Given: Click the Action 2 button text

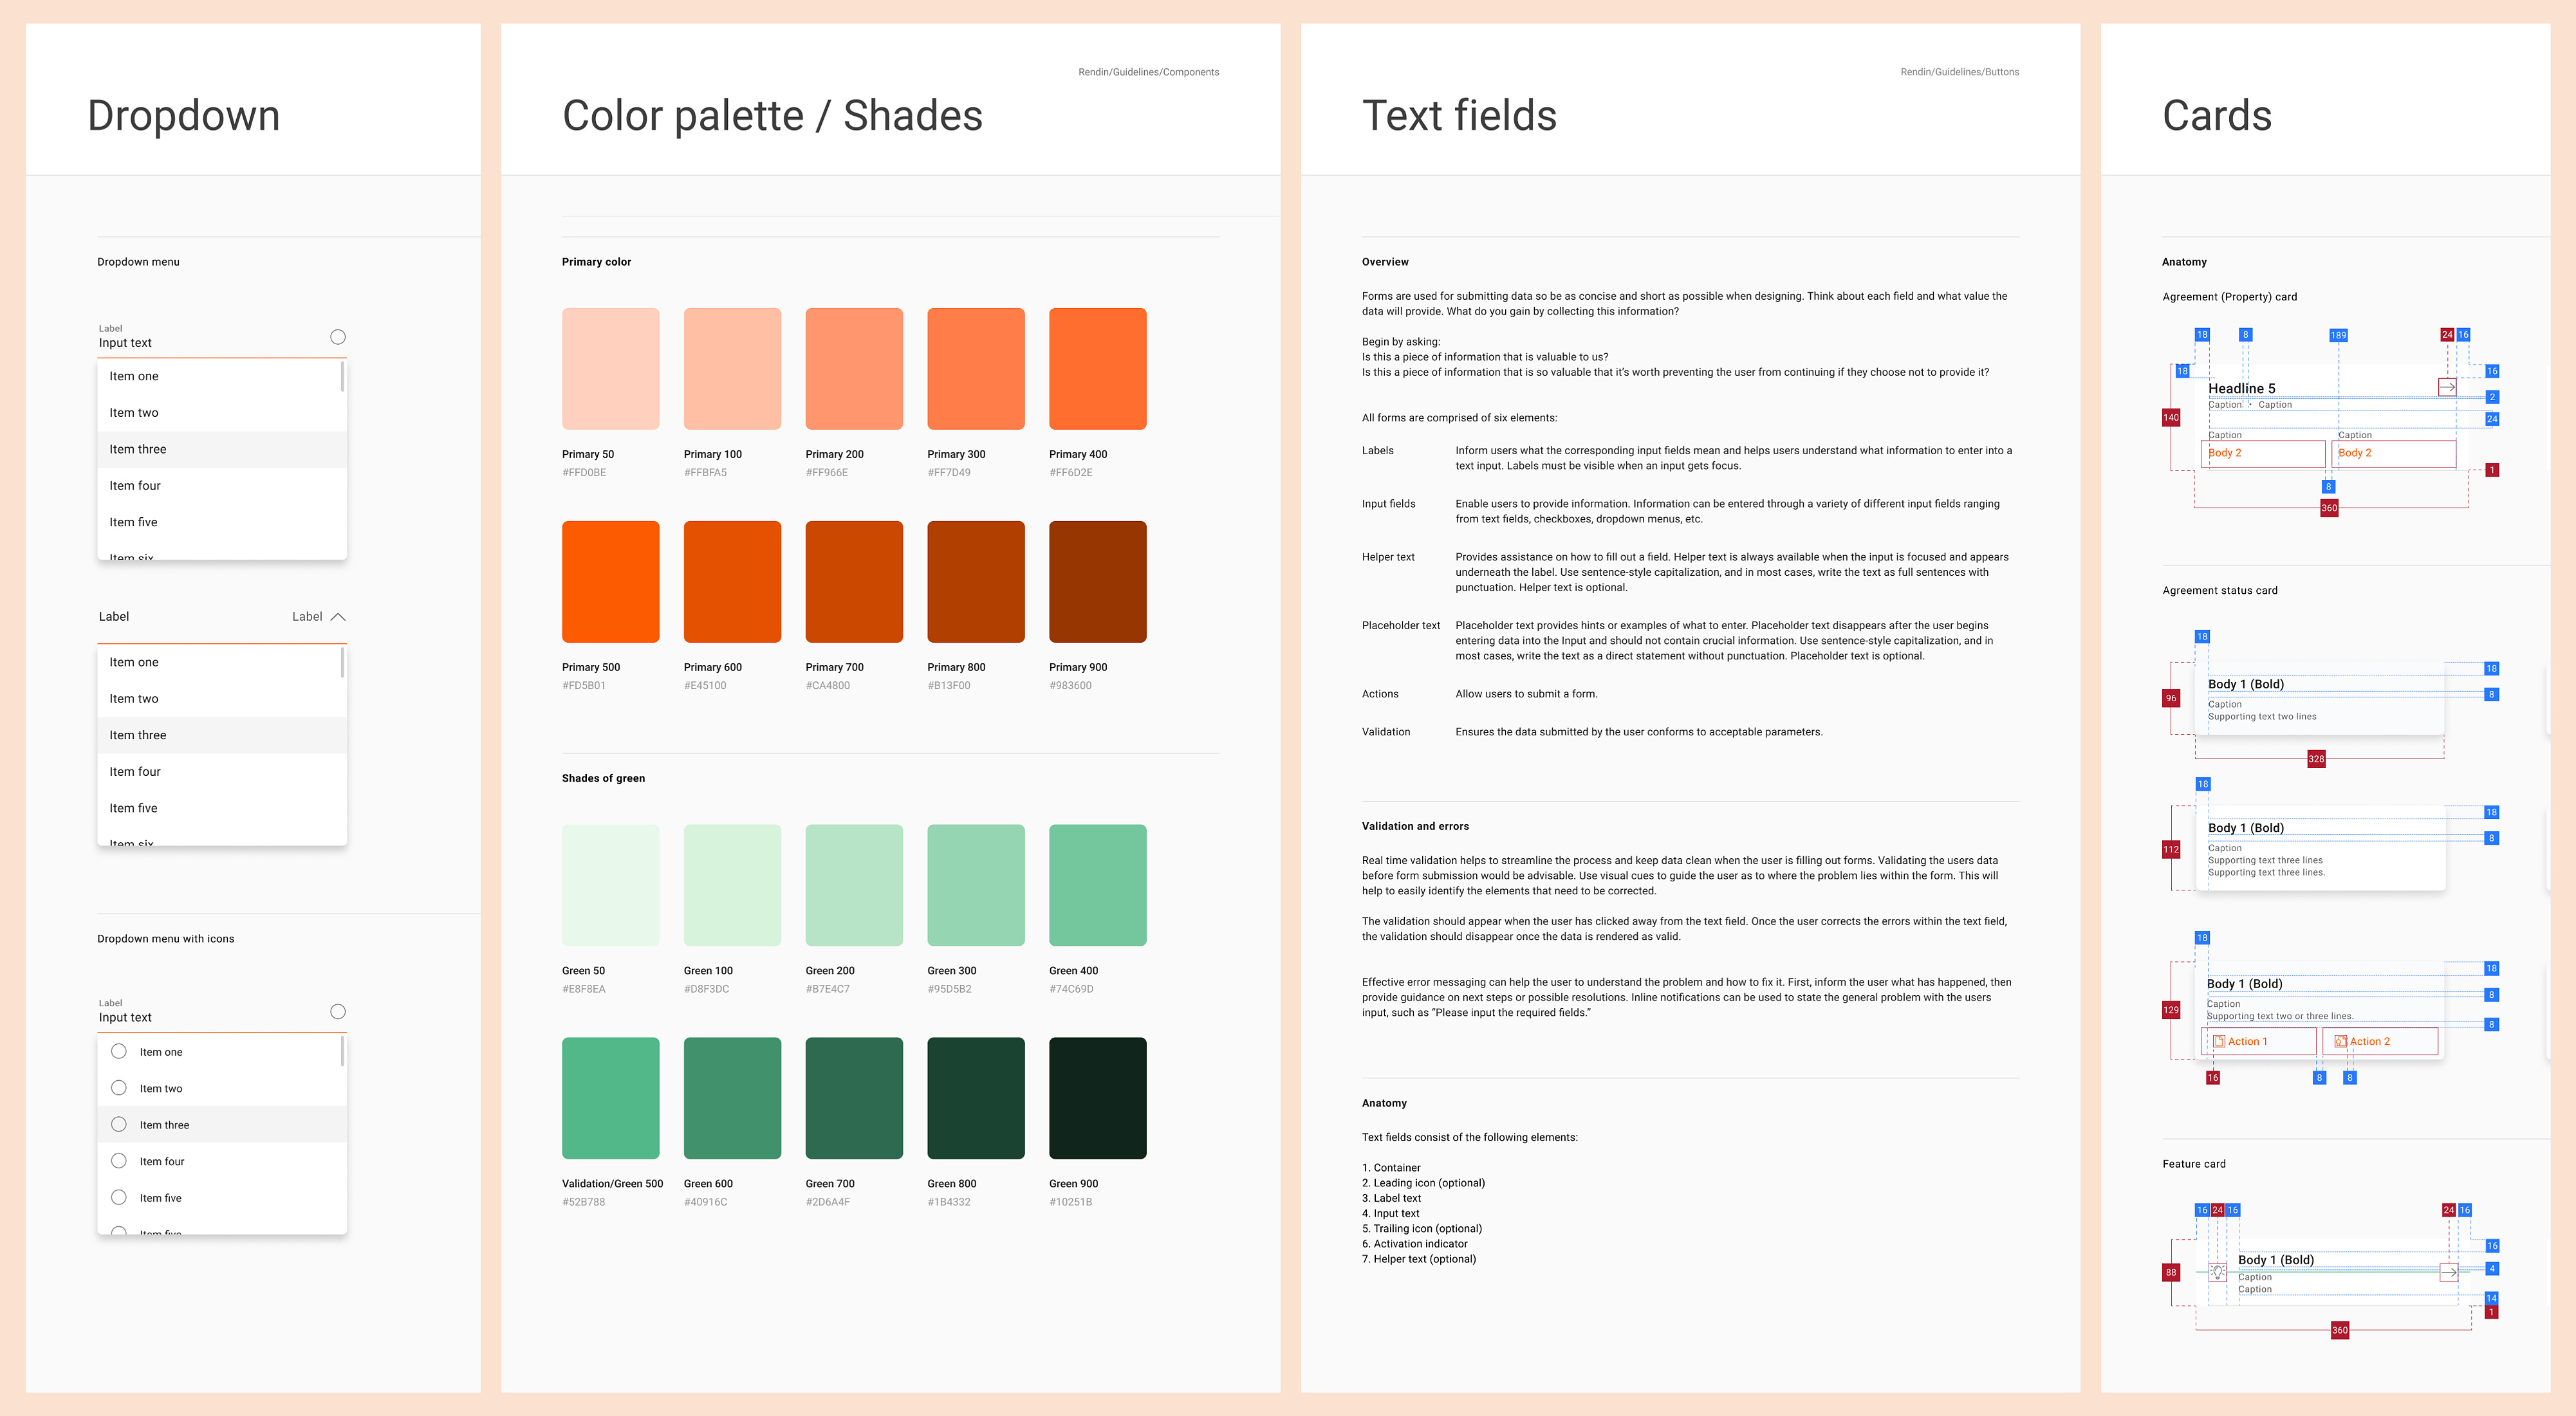Looking at the screenshot, I should (2369, 1041).
